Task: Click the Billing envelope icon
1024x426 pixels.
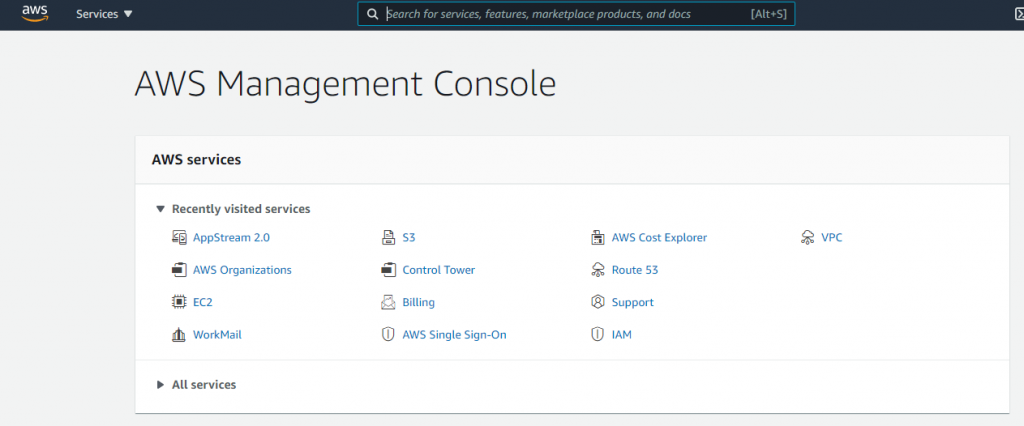Action: point(389,303)
